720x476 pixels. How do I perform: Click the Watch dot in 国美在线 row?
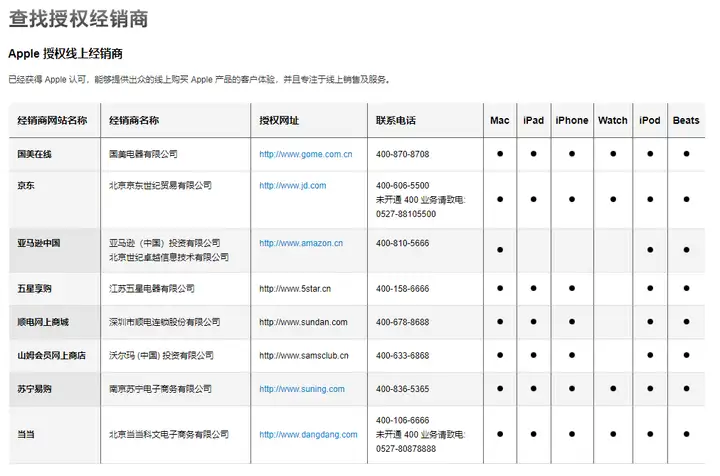tap(613, 154)
